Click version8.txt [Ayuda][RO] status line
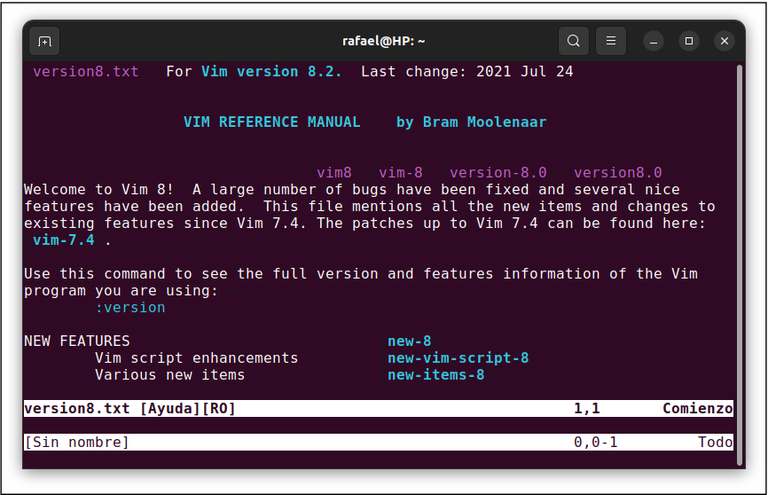Image resolution: width=768 pixels, height=495 pixels. (378, 408)
